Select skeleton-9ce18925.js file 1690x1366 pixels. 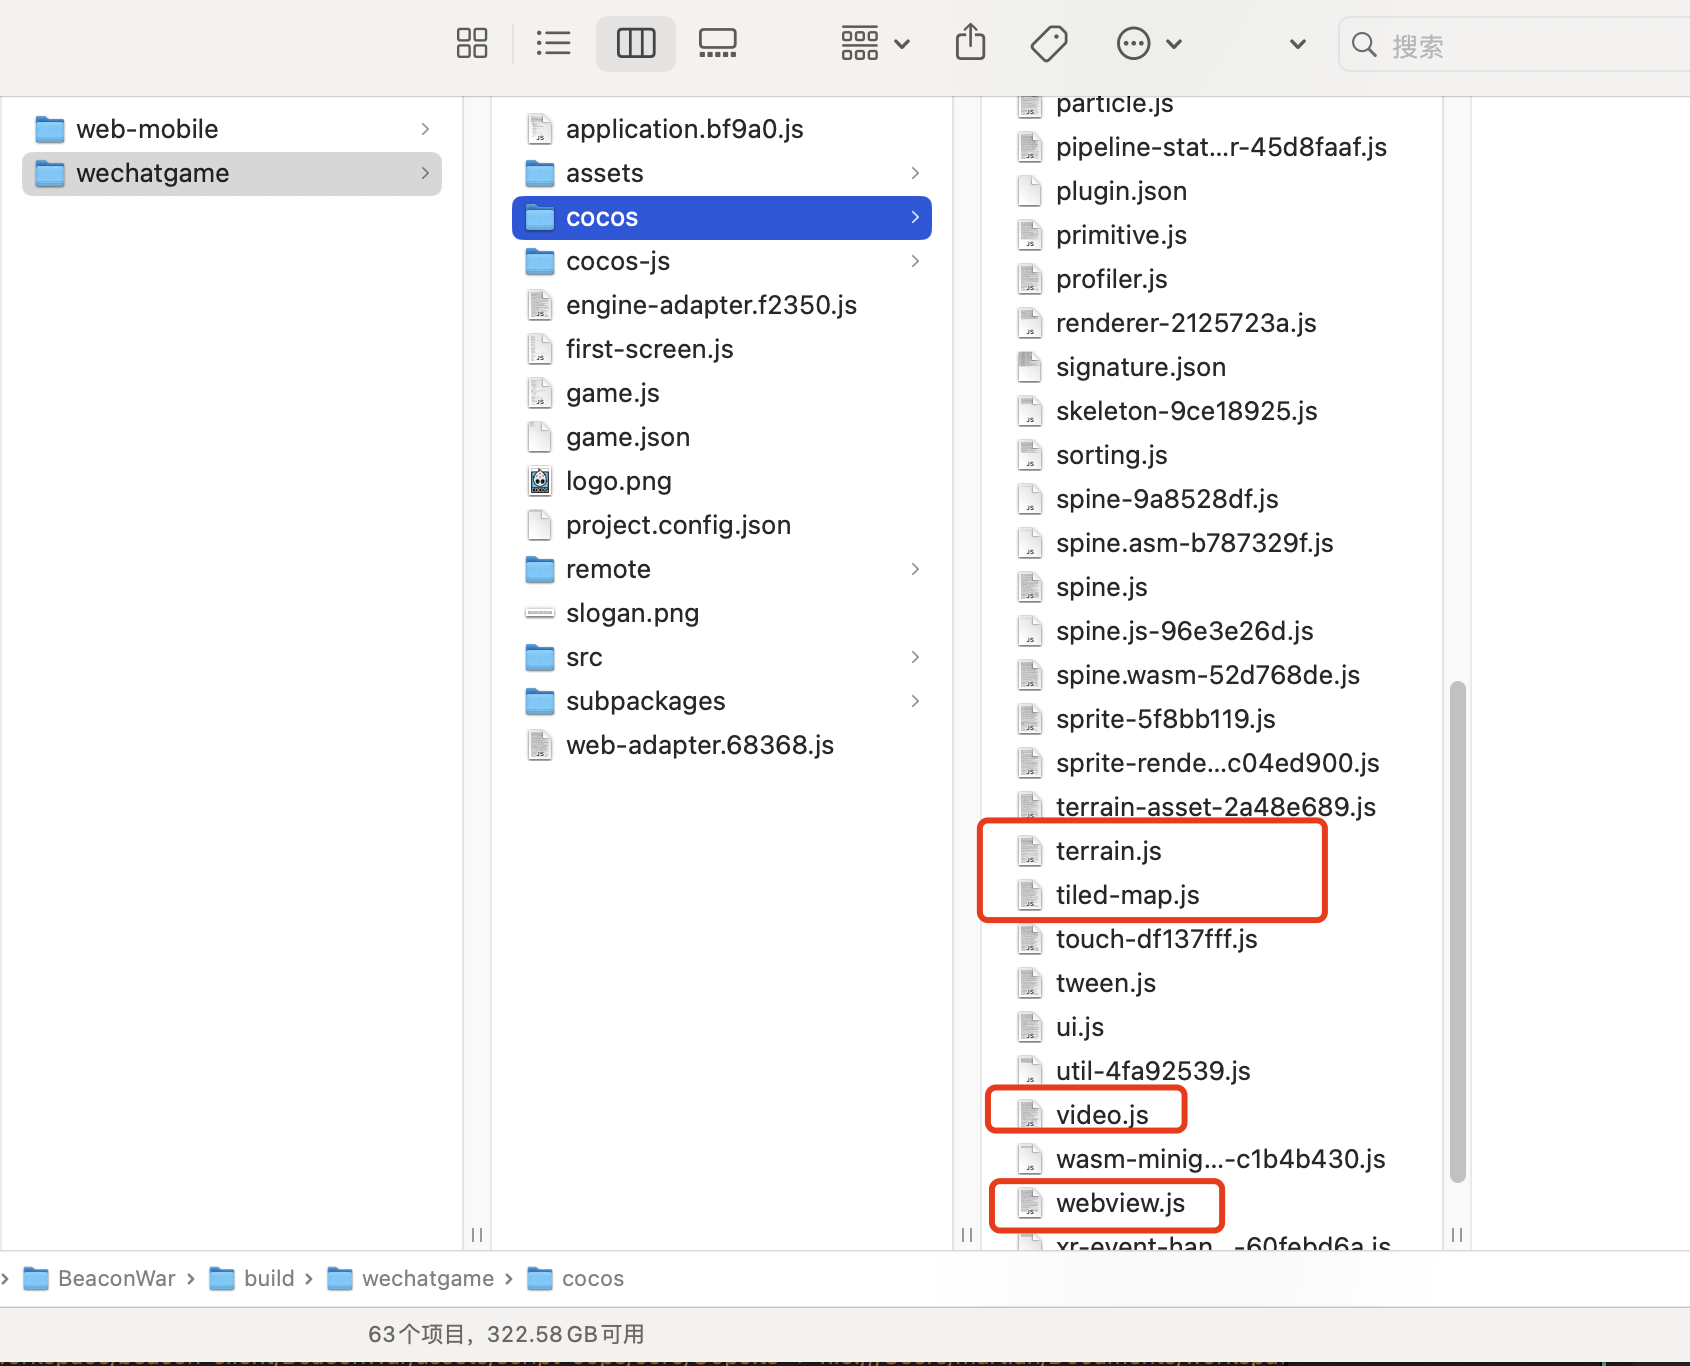point(1212,411)
